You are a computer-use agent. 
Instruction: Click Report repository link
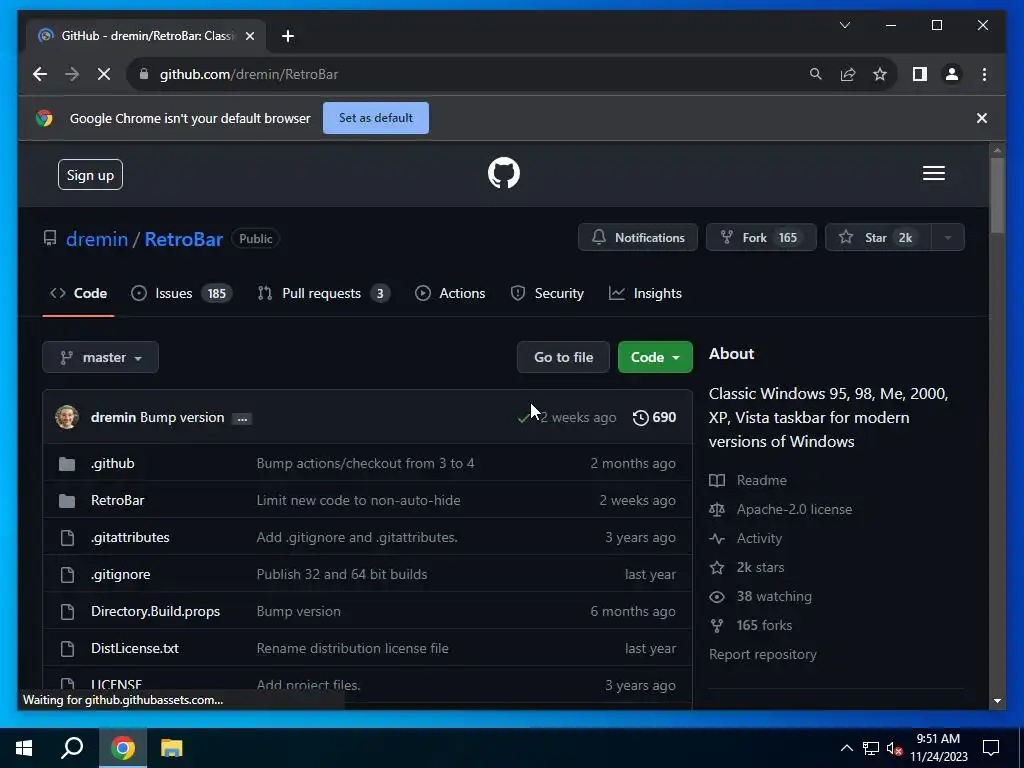click(x=763, y=654)
